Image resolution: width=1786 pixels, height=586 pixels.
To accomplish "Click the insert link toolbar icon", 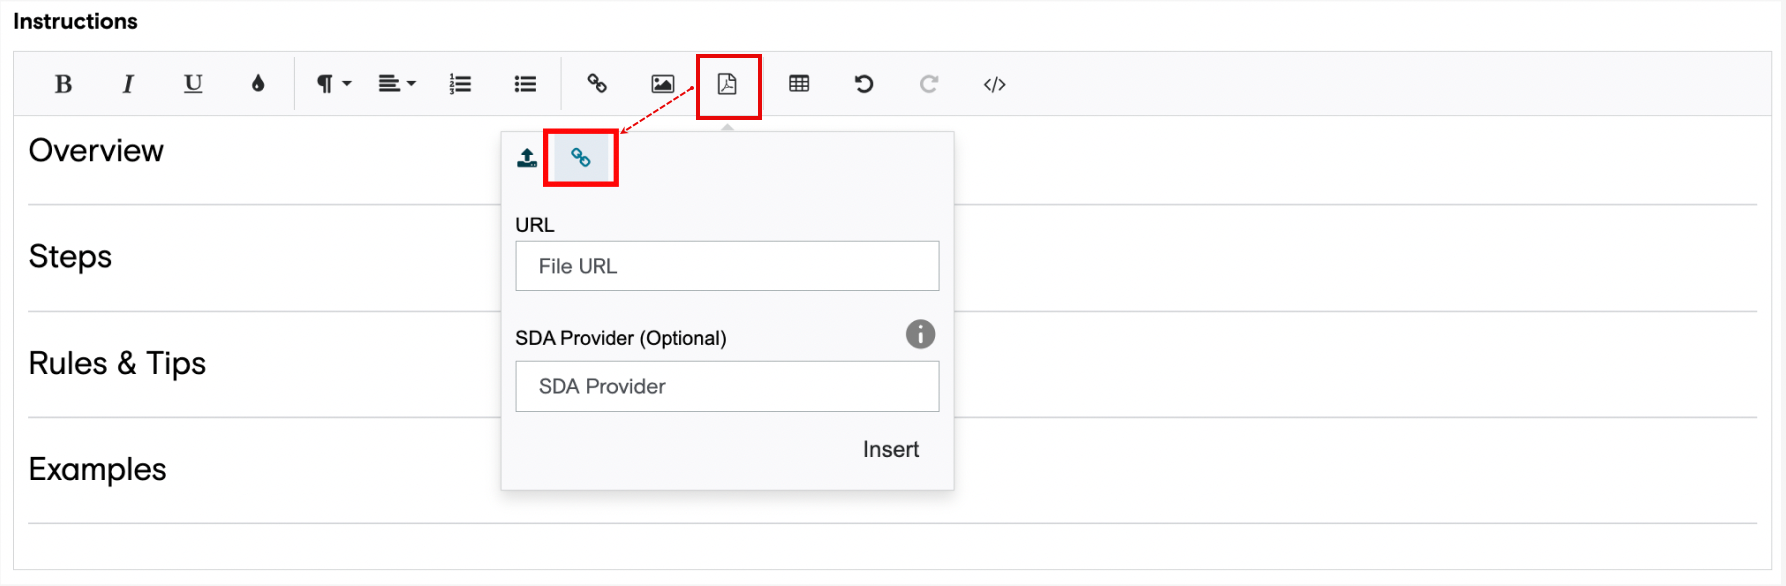I will [597, 84].
